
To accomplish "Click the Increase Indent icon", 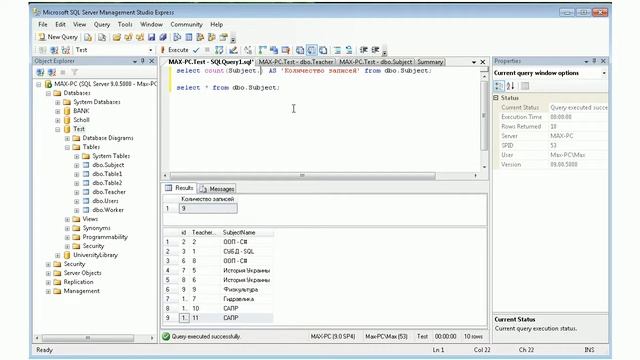I will pos(375,50).
